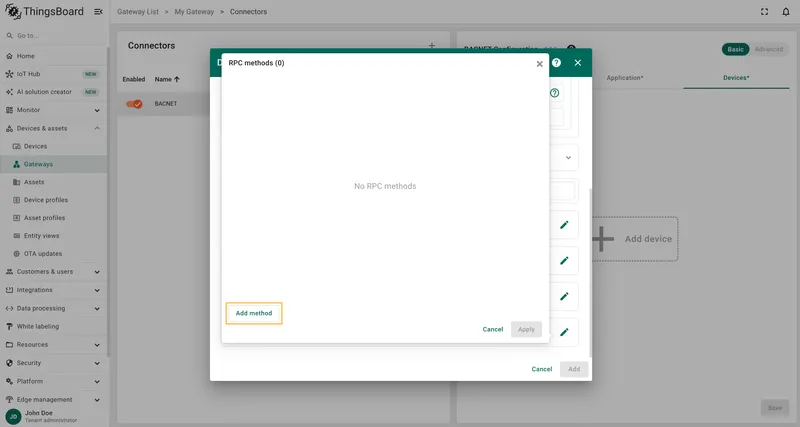800x427 pixels.
Task: Open the ThingsBoard logo home
Action: (44, 11)
